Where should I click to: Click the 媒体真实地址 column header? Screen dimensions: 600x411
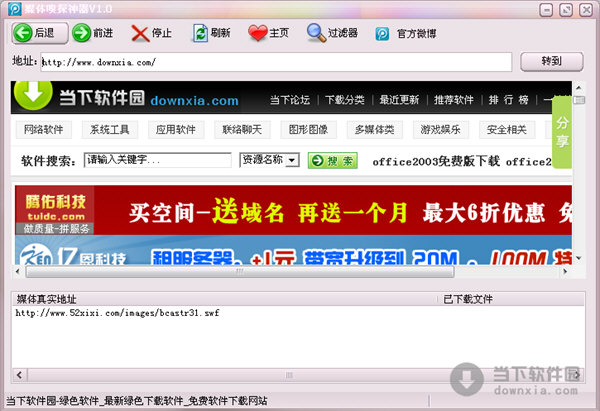224,299
